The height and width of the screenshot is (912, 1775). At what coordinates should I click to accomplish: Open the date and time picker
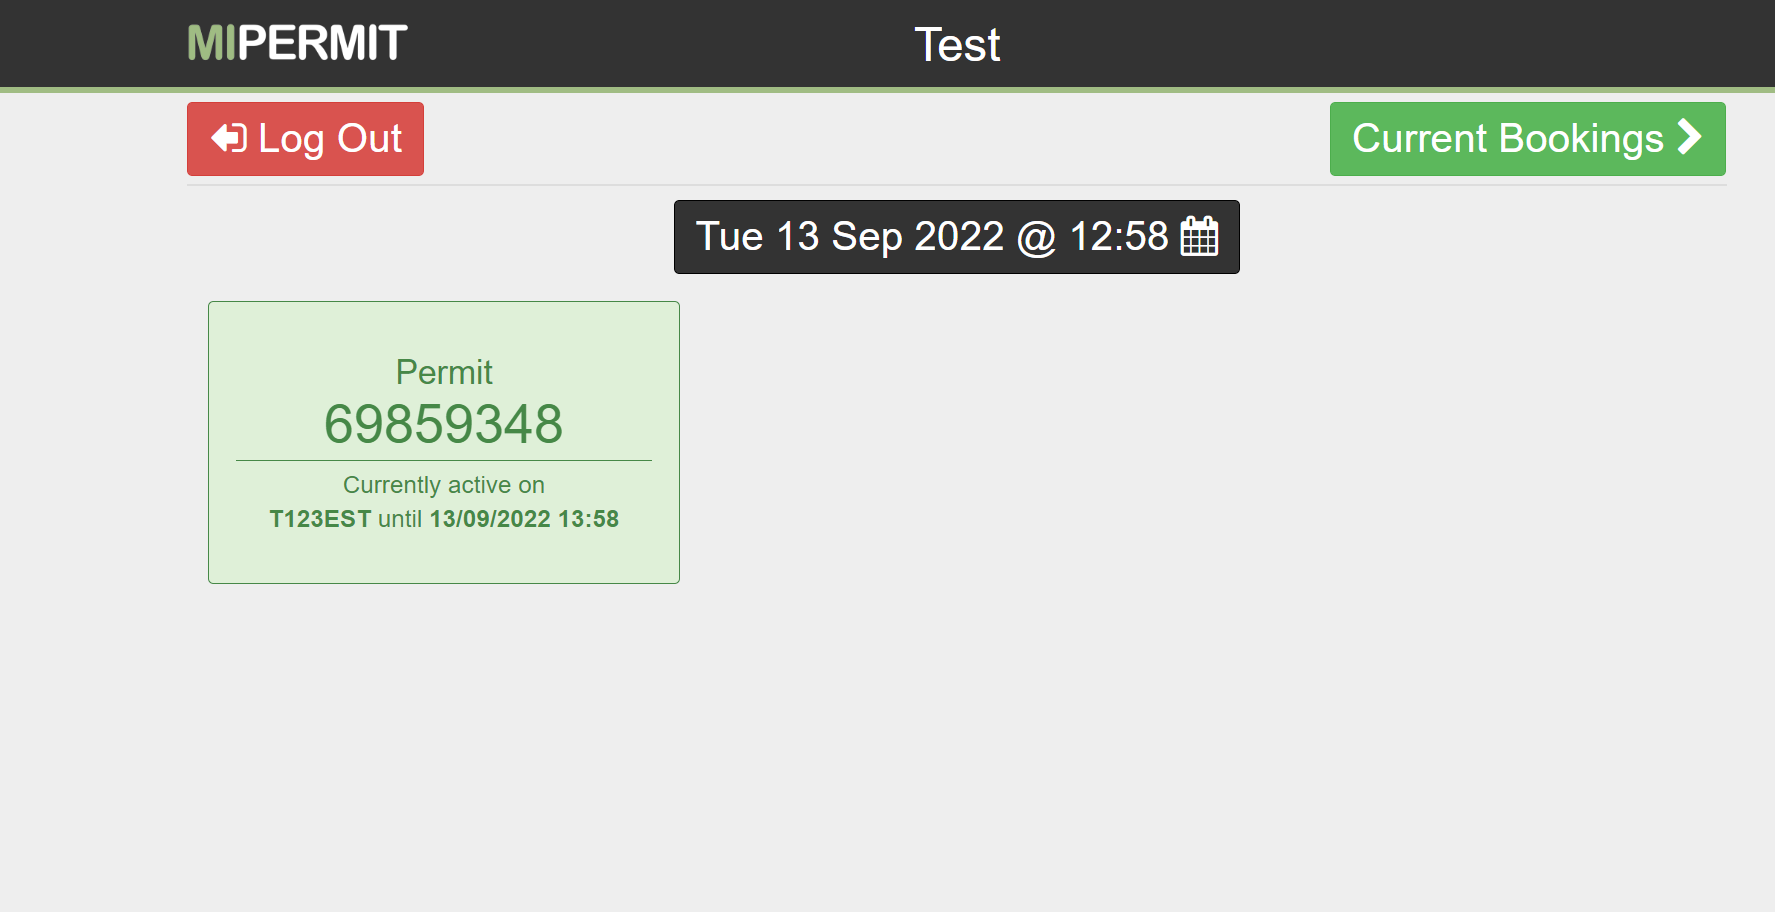pyautogui.click(x=956, y=237)
